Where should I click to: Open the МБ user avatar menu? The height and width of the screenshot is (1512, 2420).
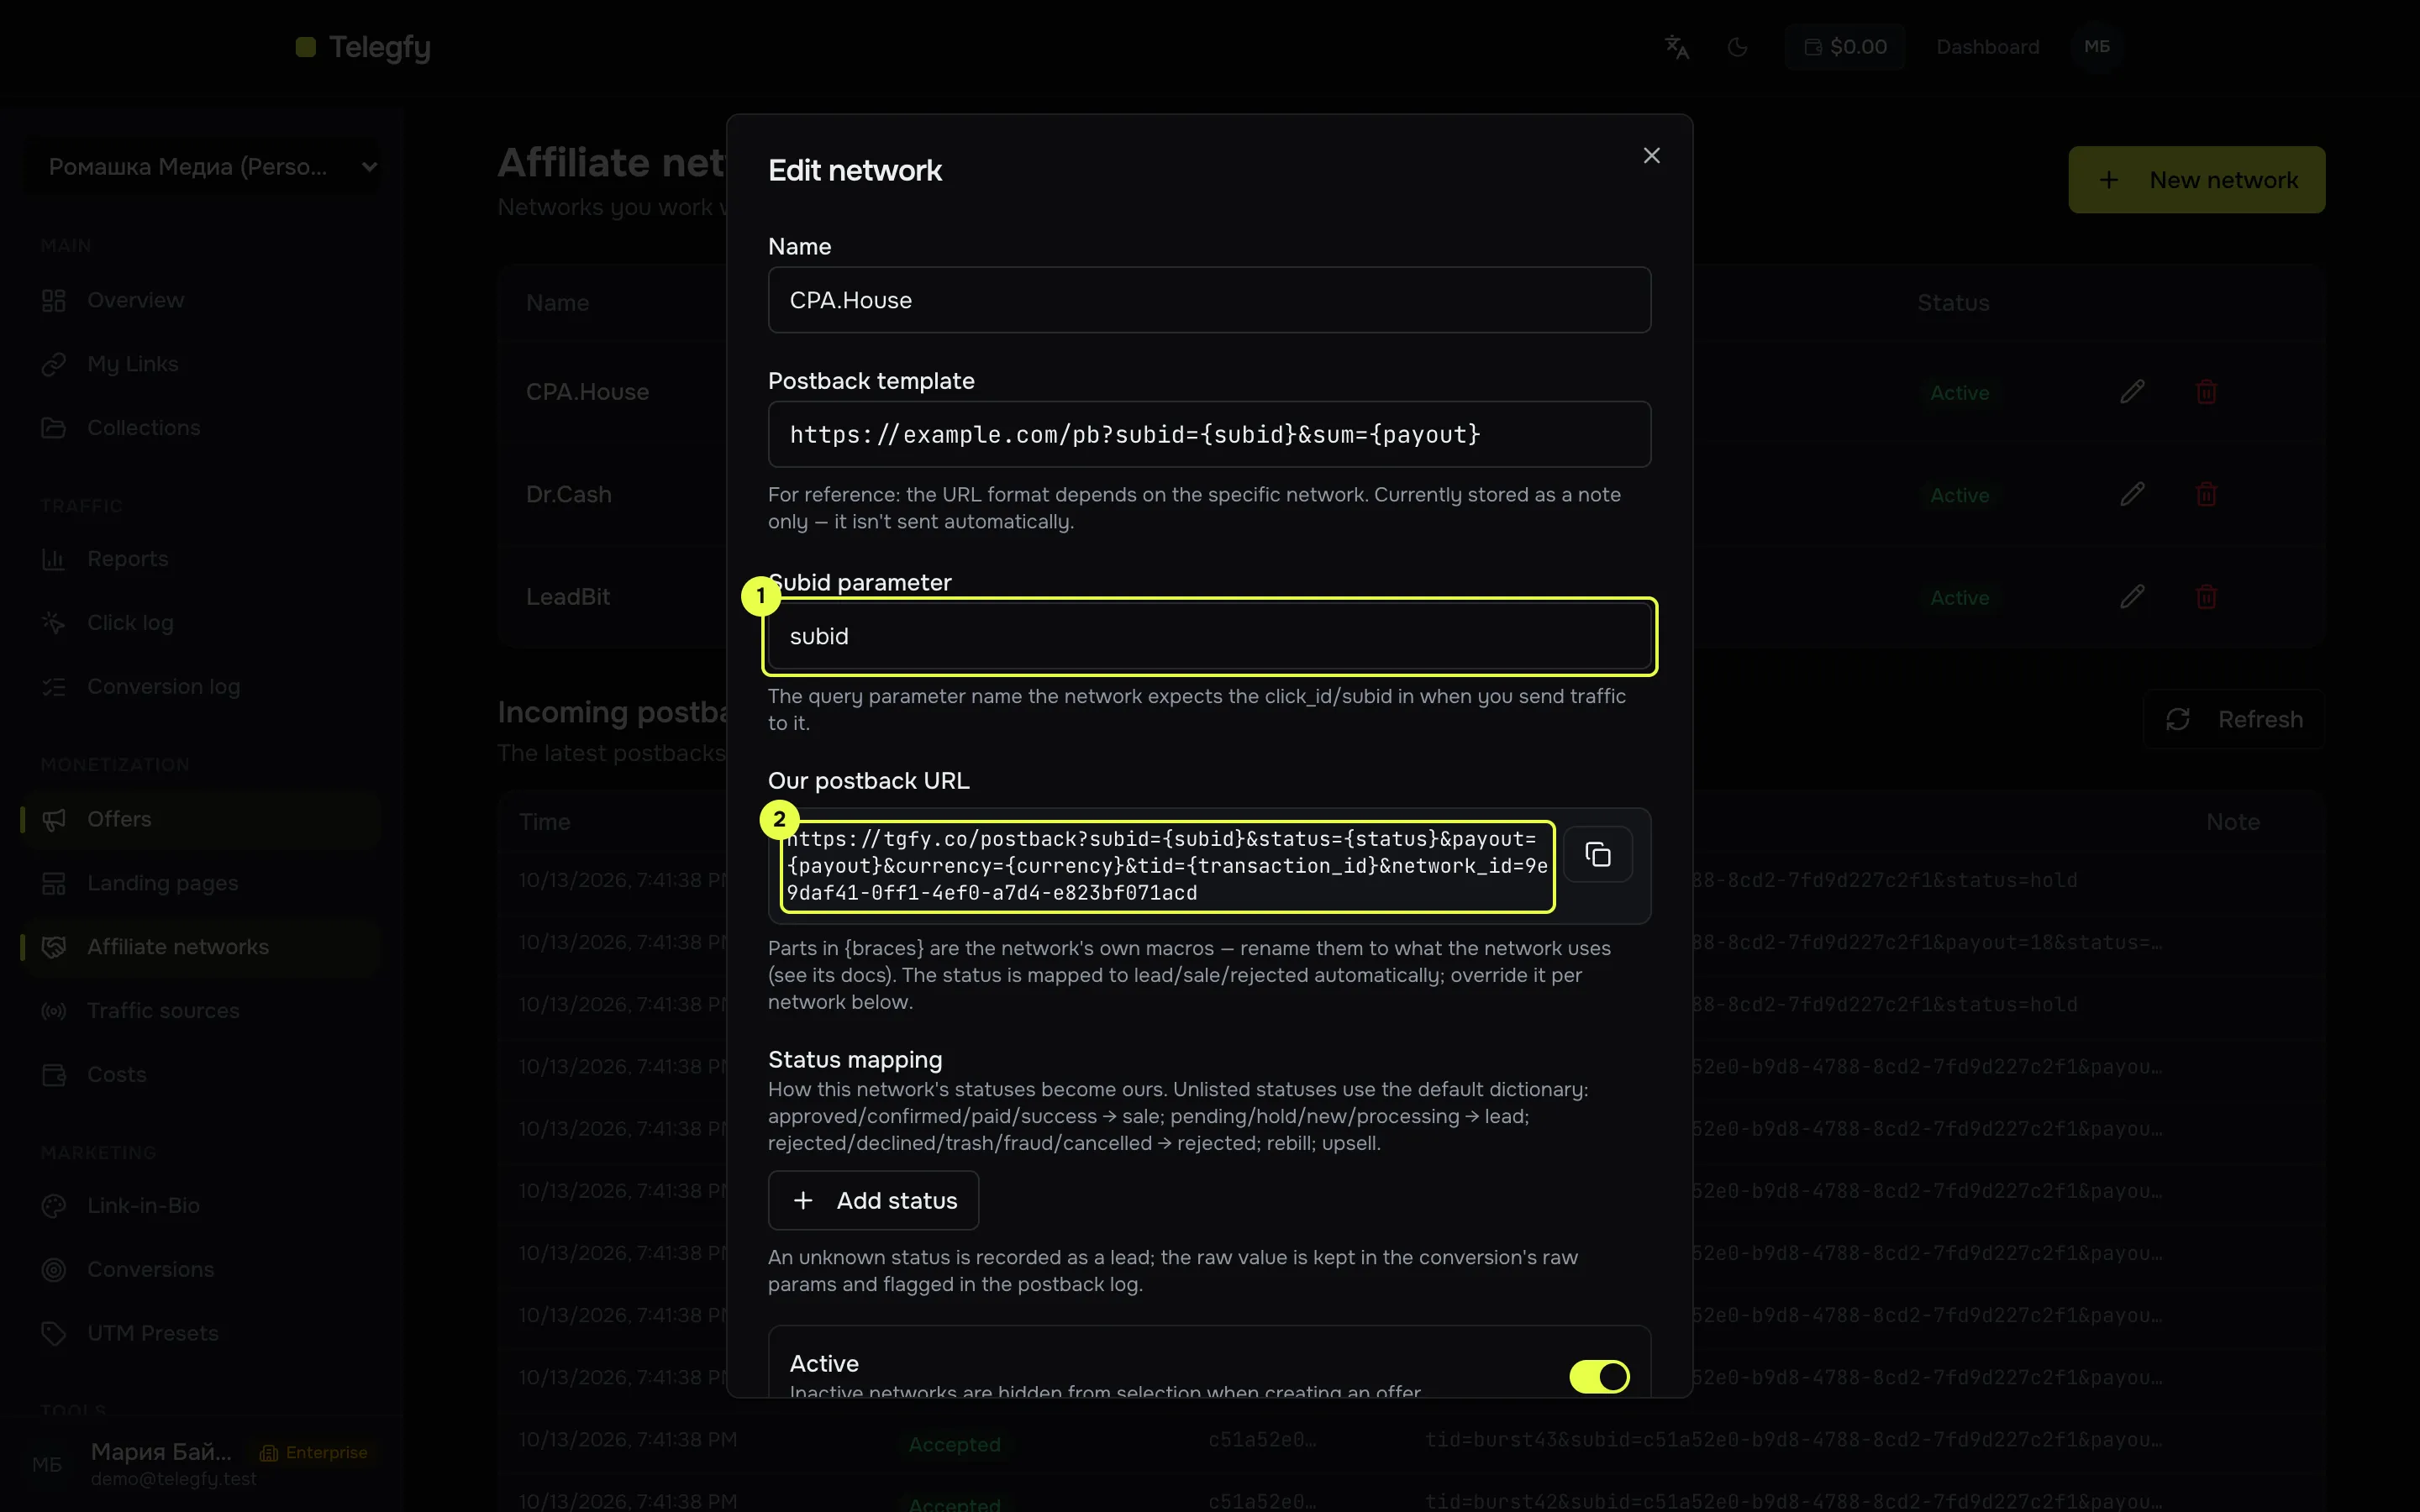click(2097, 47)
